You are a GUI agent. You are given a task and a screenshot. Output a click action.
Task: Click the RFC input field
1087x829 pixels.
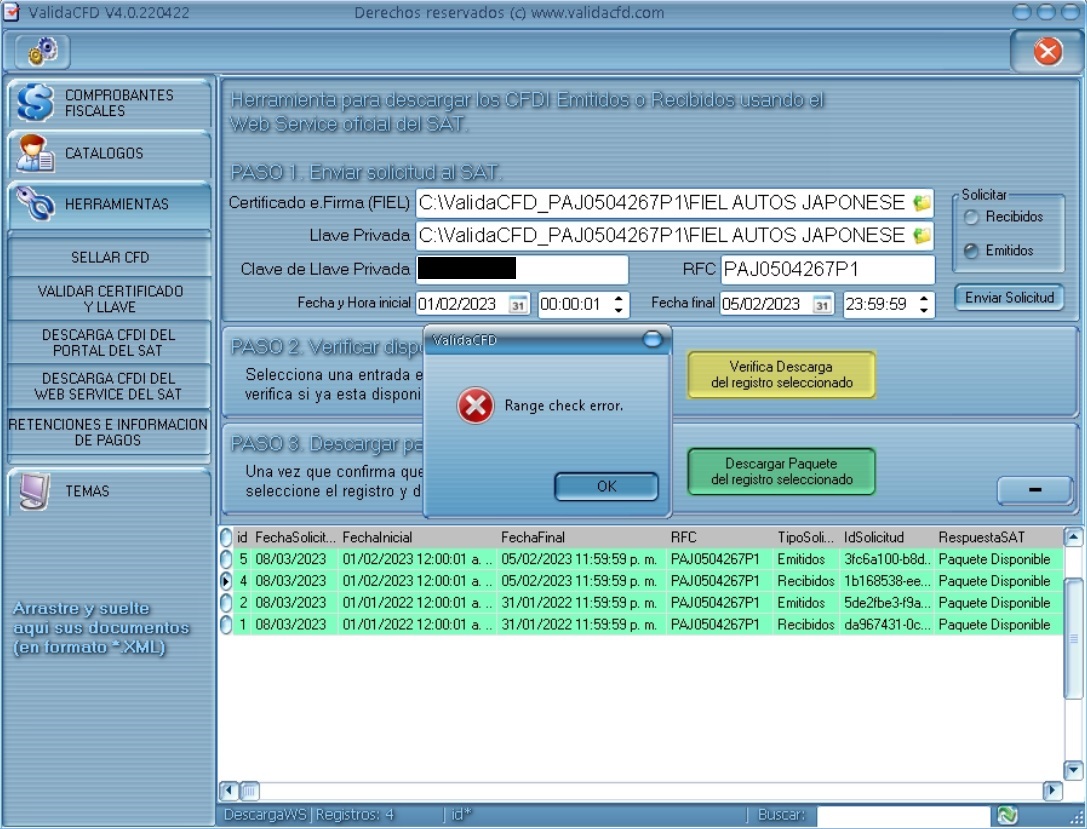coord(828,269)
